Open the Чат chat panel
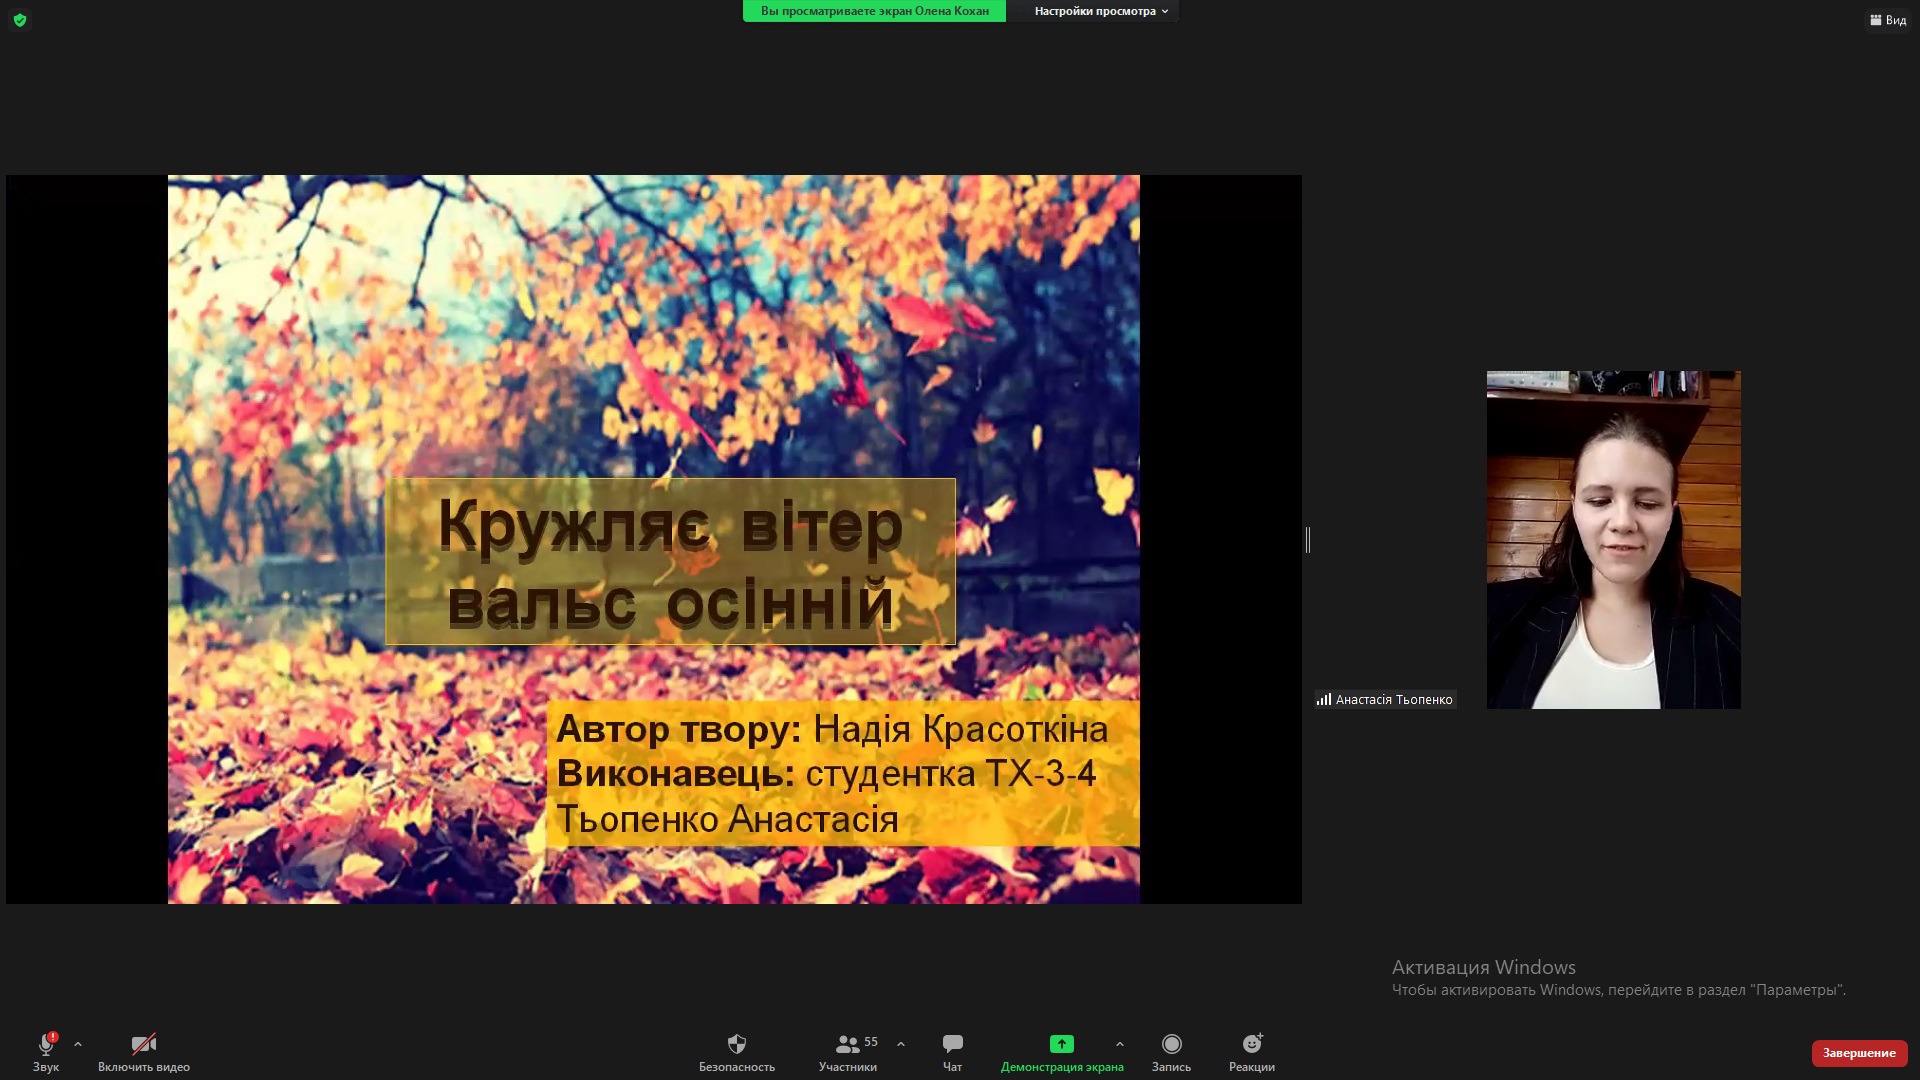 952,1044
